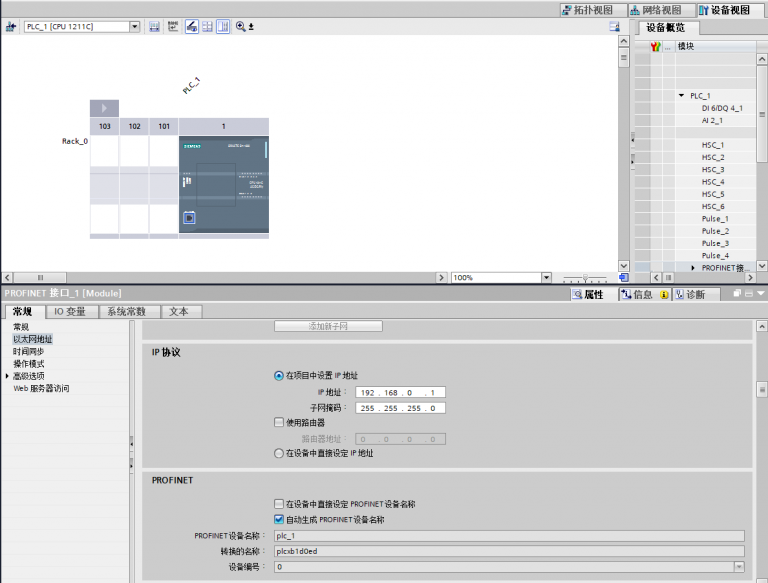Click the IP 地址 input field
The width and height of the screenshot is (768, 583).
401,392
